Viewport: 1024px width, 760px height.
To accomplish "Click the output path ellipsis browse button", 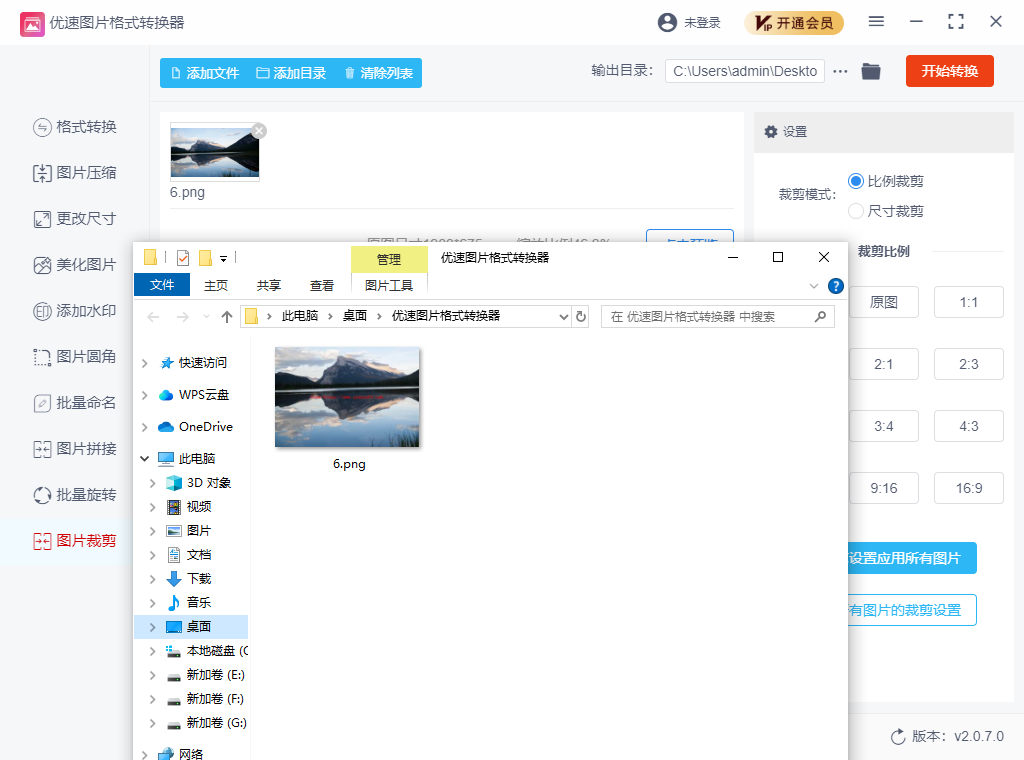I will coord(840,71).
